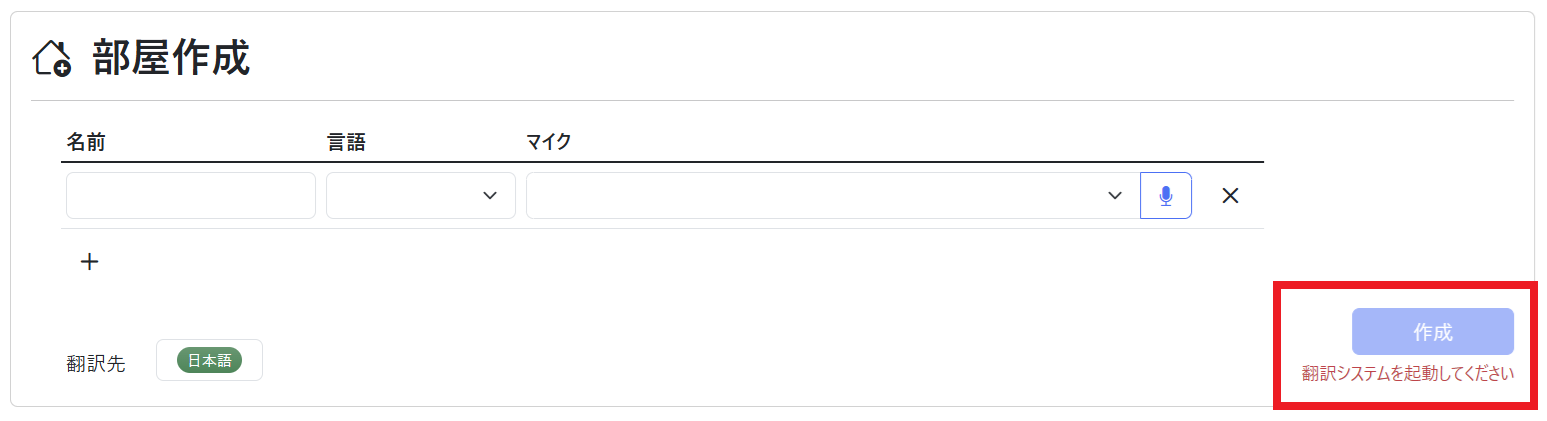Click the 名前 column header

point(86,143)
